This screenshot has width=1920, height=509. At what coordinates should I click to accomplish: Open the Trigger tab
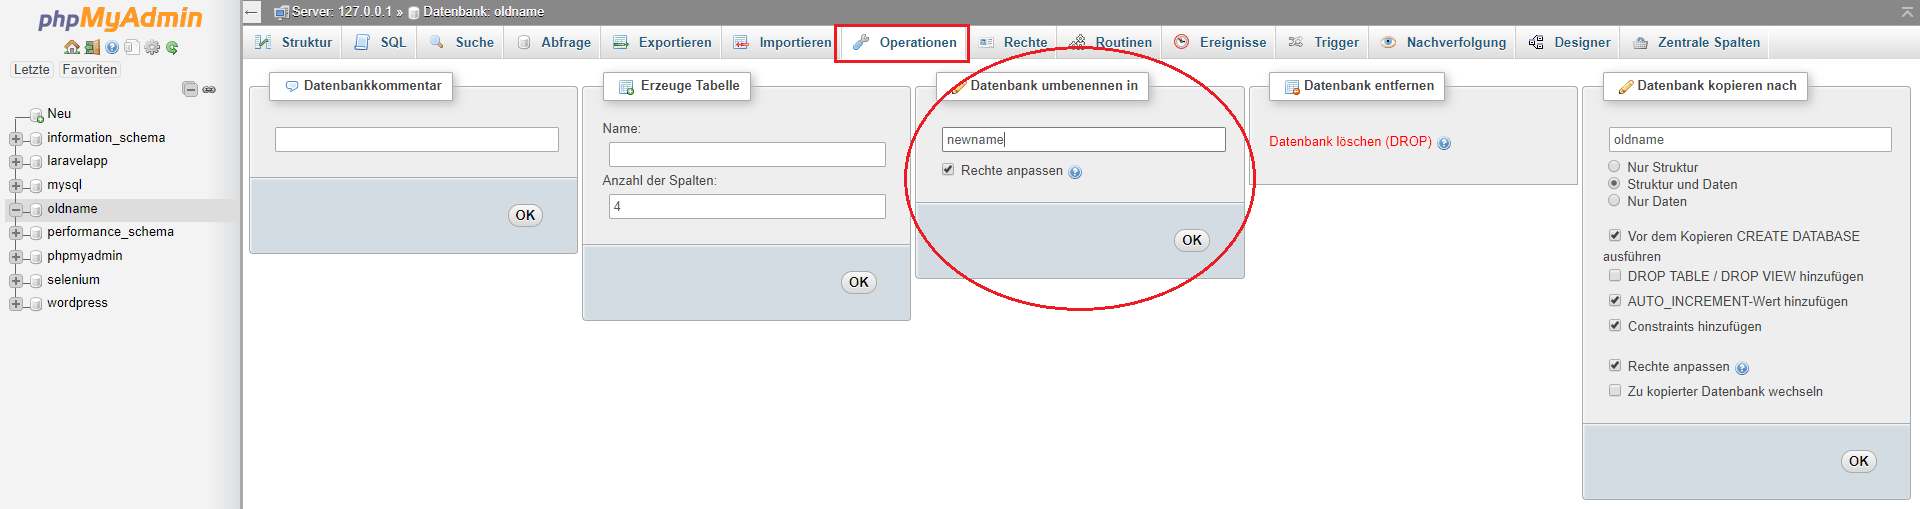[1323, 42]
